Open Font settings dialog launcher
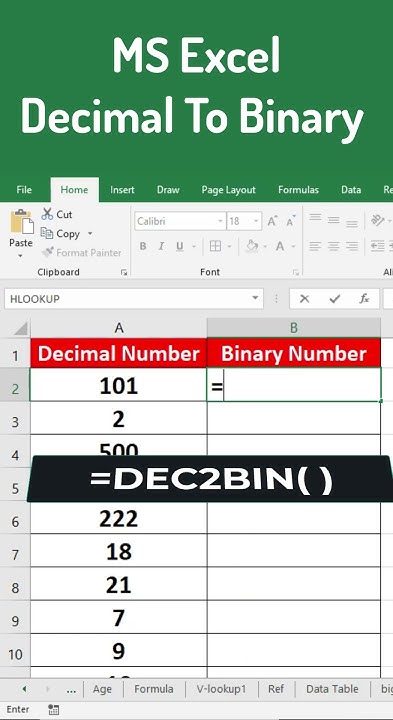Screen dimensions: 393x720 (296, 272)
